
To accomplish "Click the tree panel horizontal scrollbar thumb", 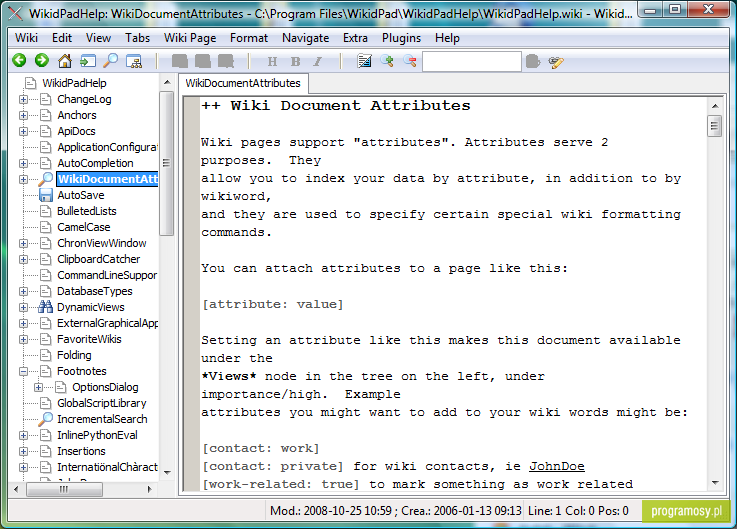I will point(64,490).
